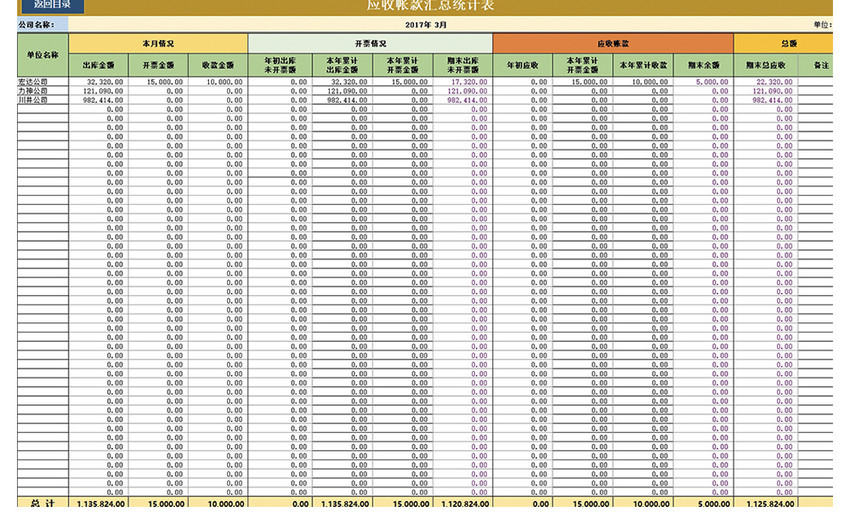850x524 pixels.
Task: Select the purple 22,320.00 cell
Action: tap(765, 82)
